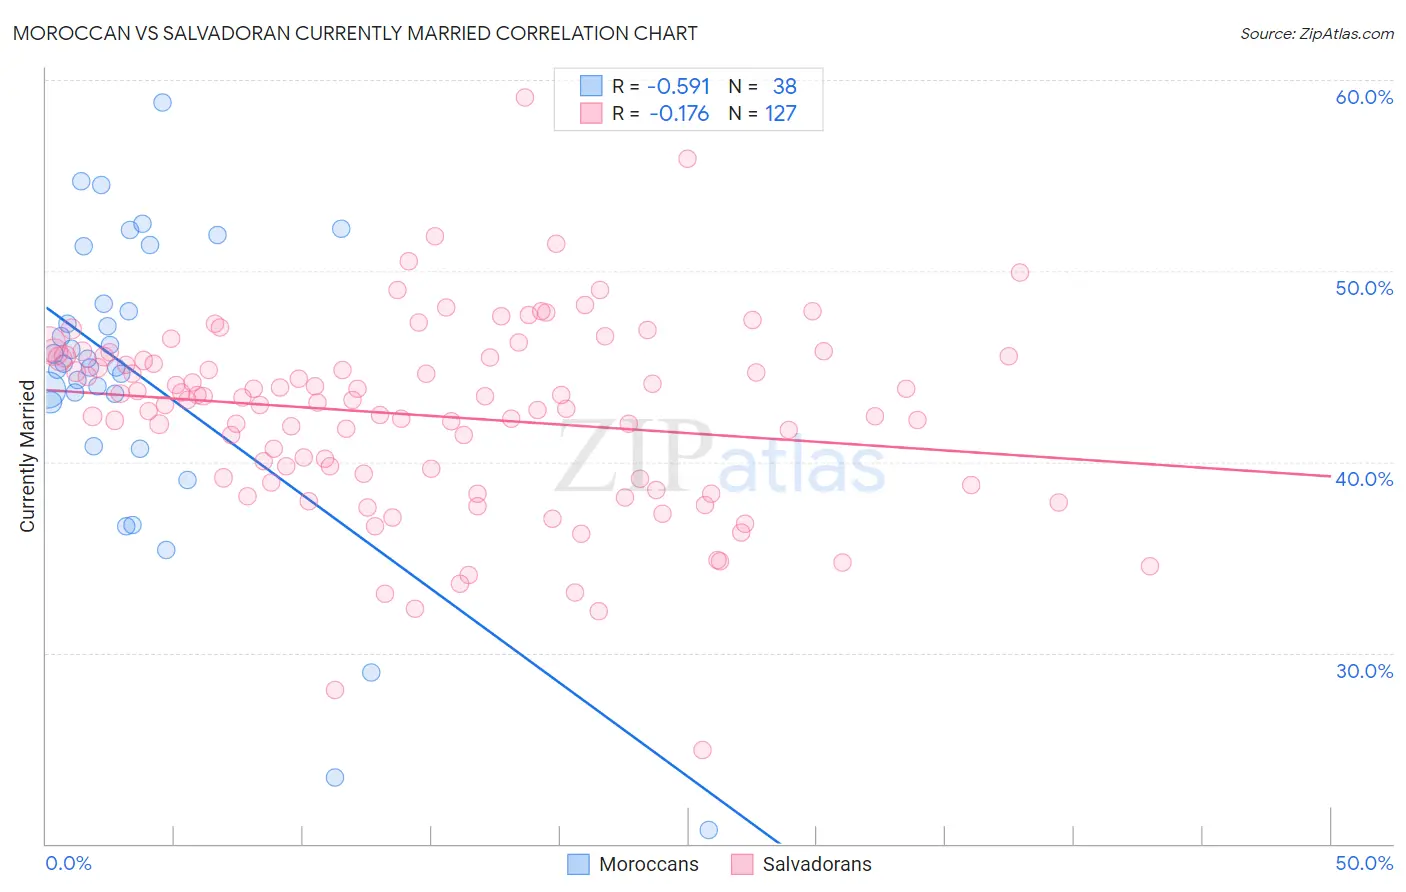The image size is (1406, 892).
Task: Select the Moroccans legend label
Action: pyautogui.click(x=649, y=864)
